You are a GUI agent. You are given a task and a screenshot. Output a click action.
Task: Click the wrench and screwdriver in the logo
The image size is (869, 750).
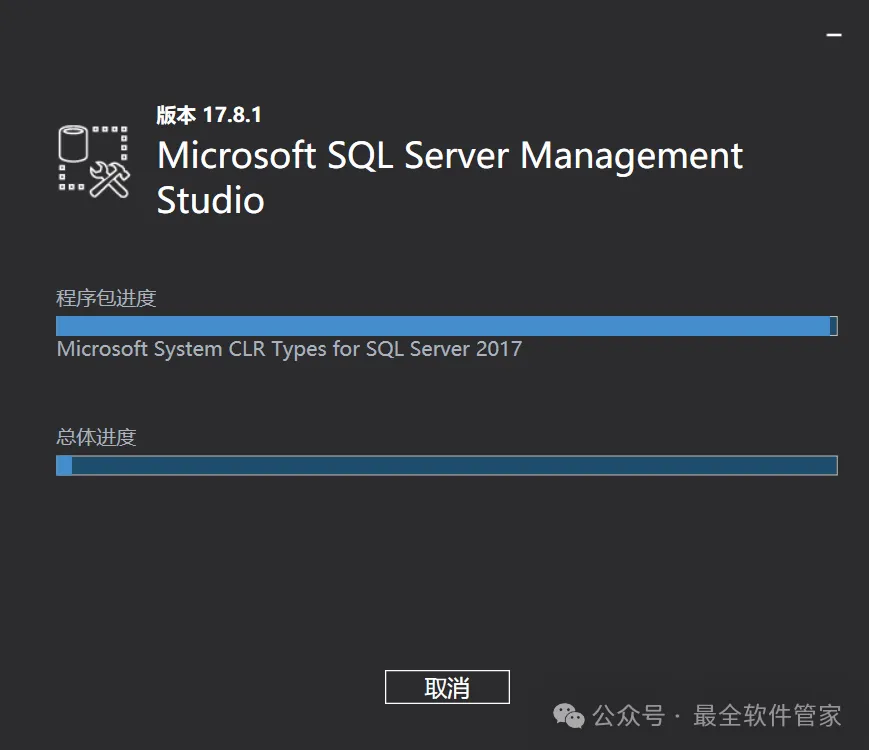point(109,178)
